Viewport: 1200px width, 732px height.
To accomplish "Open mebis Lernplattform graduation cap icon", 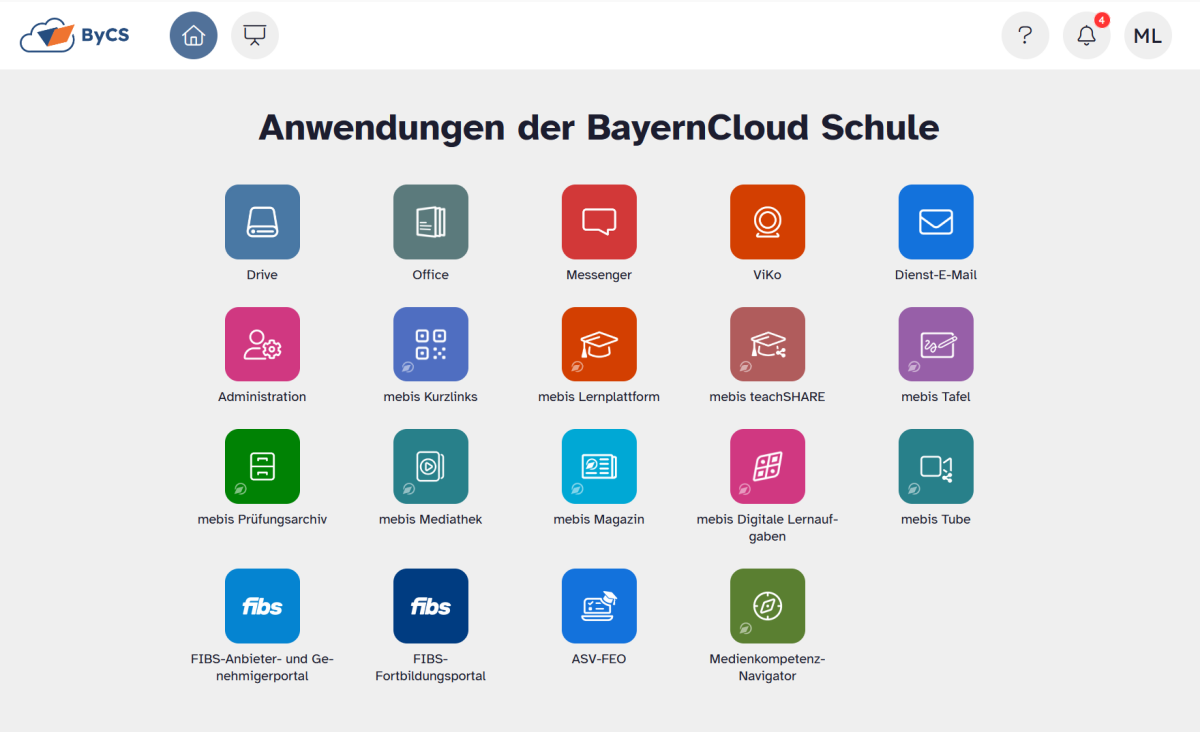I will tap(599, 344).
